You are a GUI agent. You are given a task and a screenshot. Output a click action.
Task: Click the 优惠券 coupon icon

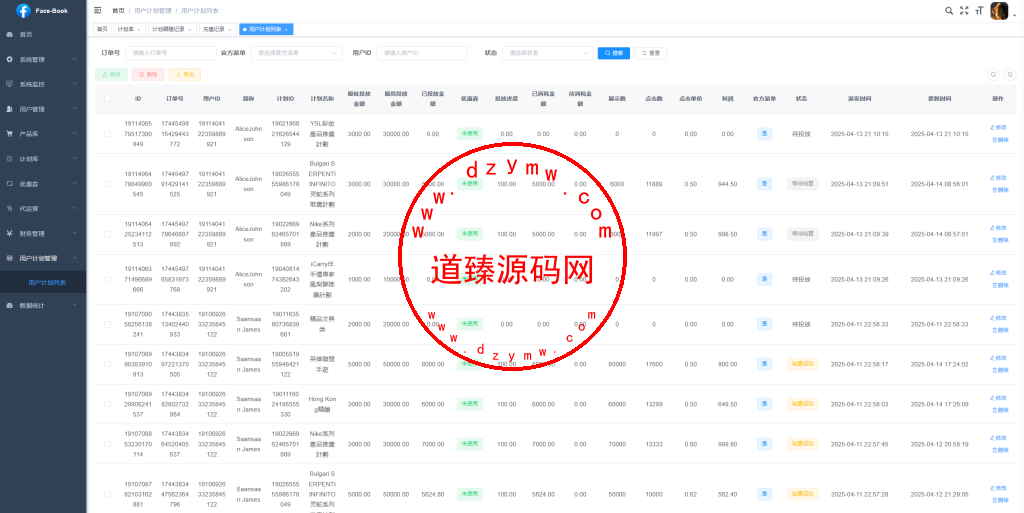[9, 184]
